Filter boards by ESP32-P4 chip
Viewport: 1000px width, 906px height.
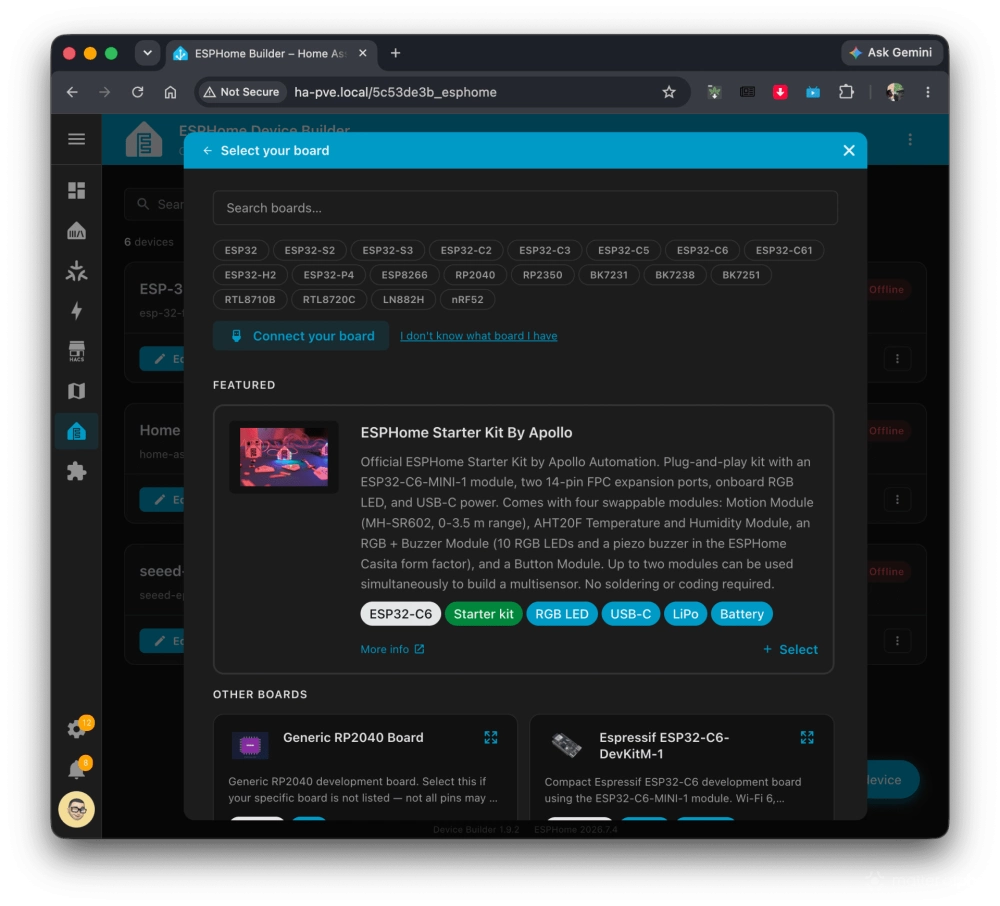click(328, 275)
